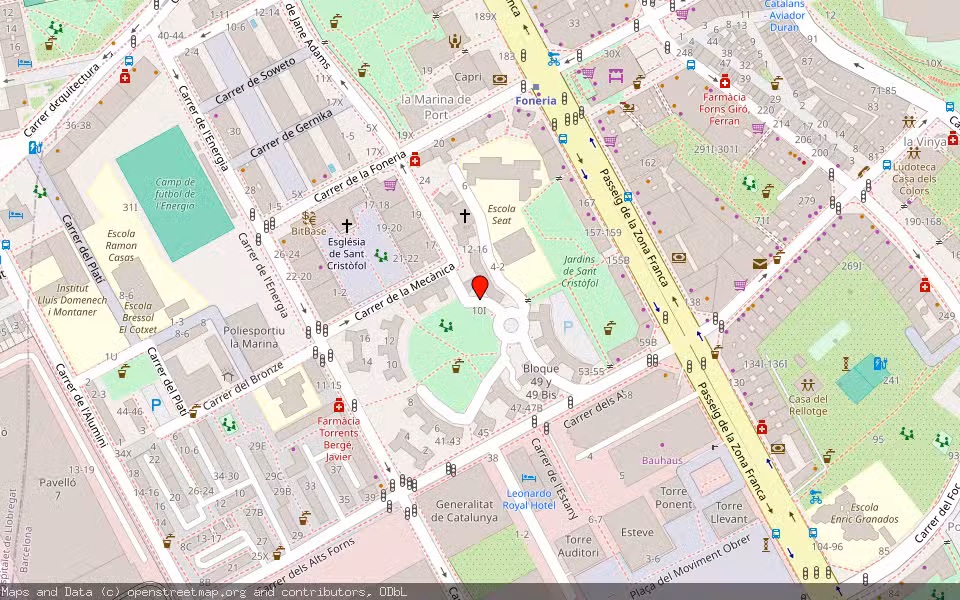The height and width of the screenshot is (600, 960).
Task: Select the Esteve building label
Action: pyautogui.click(x=637, y=532)
